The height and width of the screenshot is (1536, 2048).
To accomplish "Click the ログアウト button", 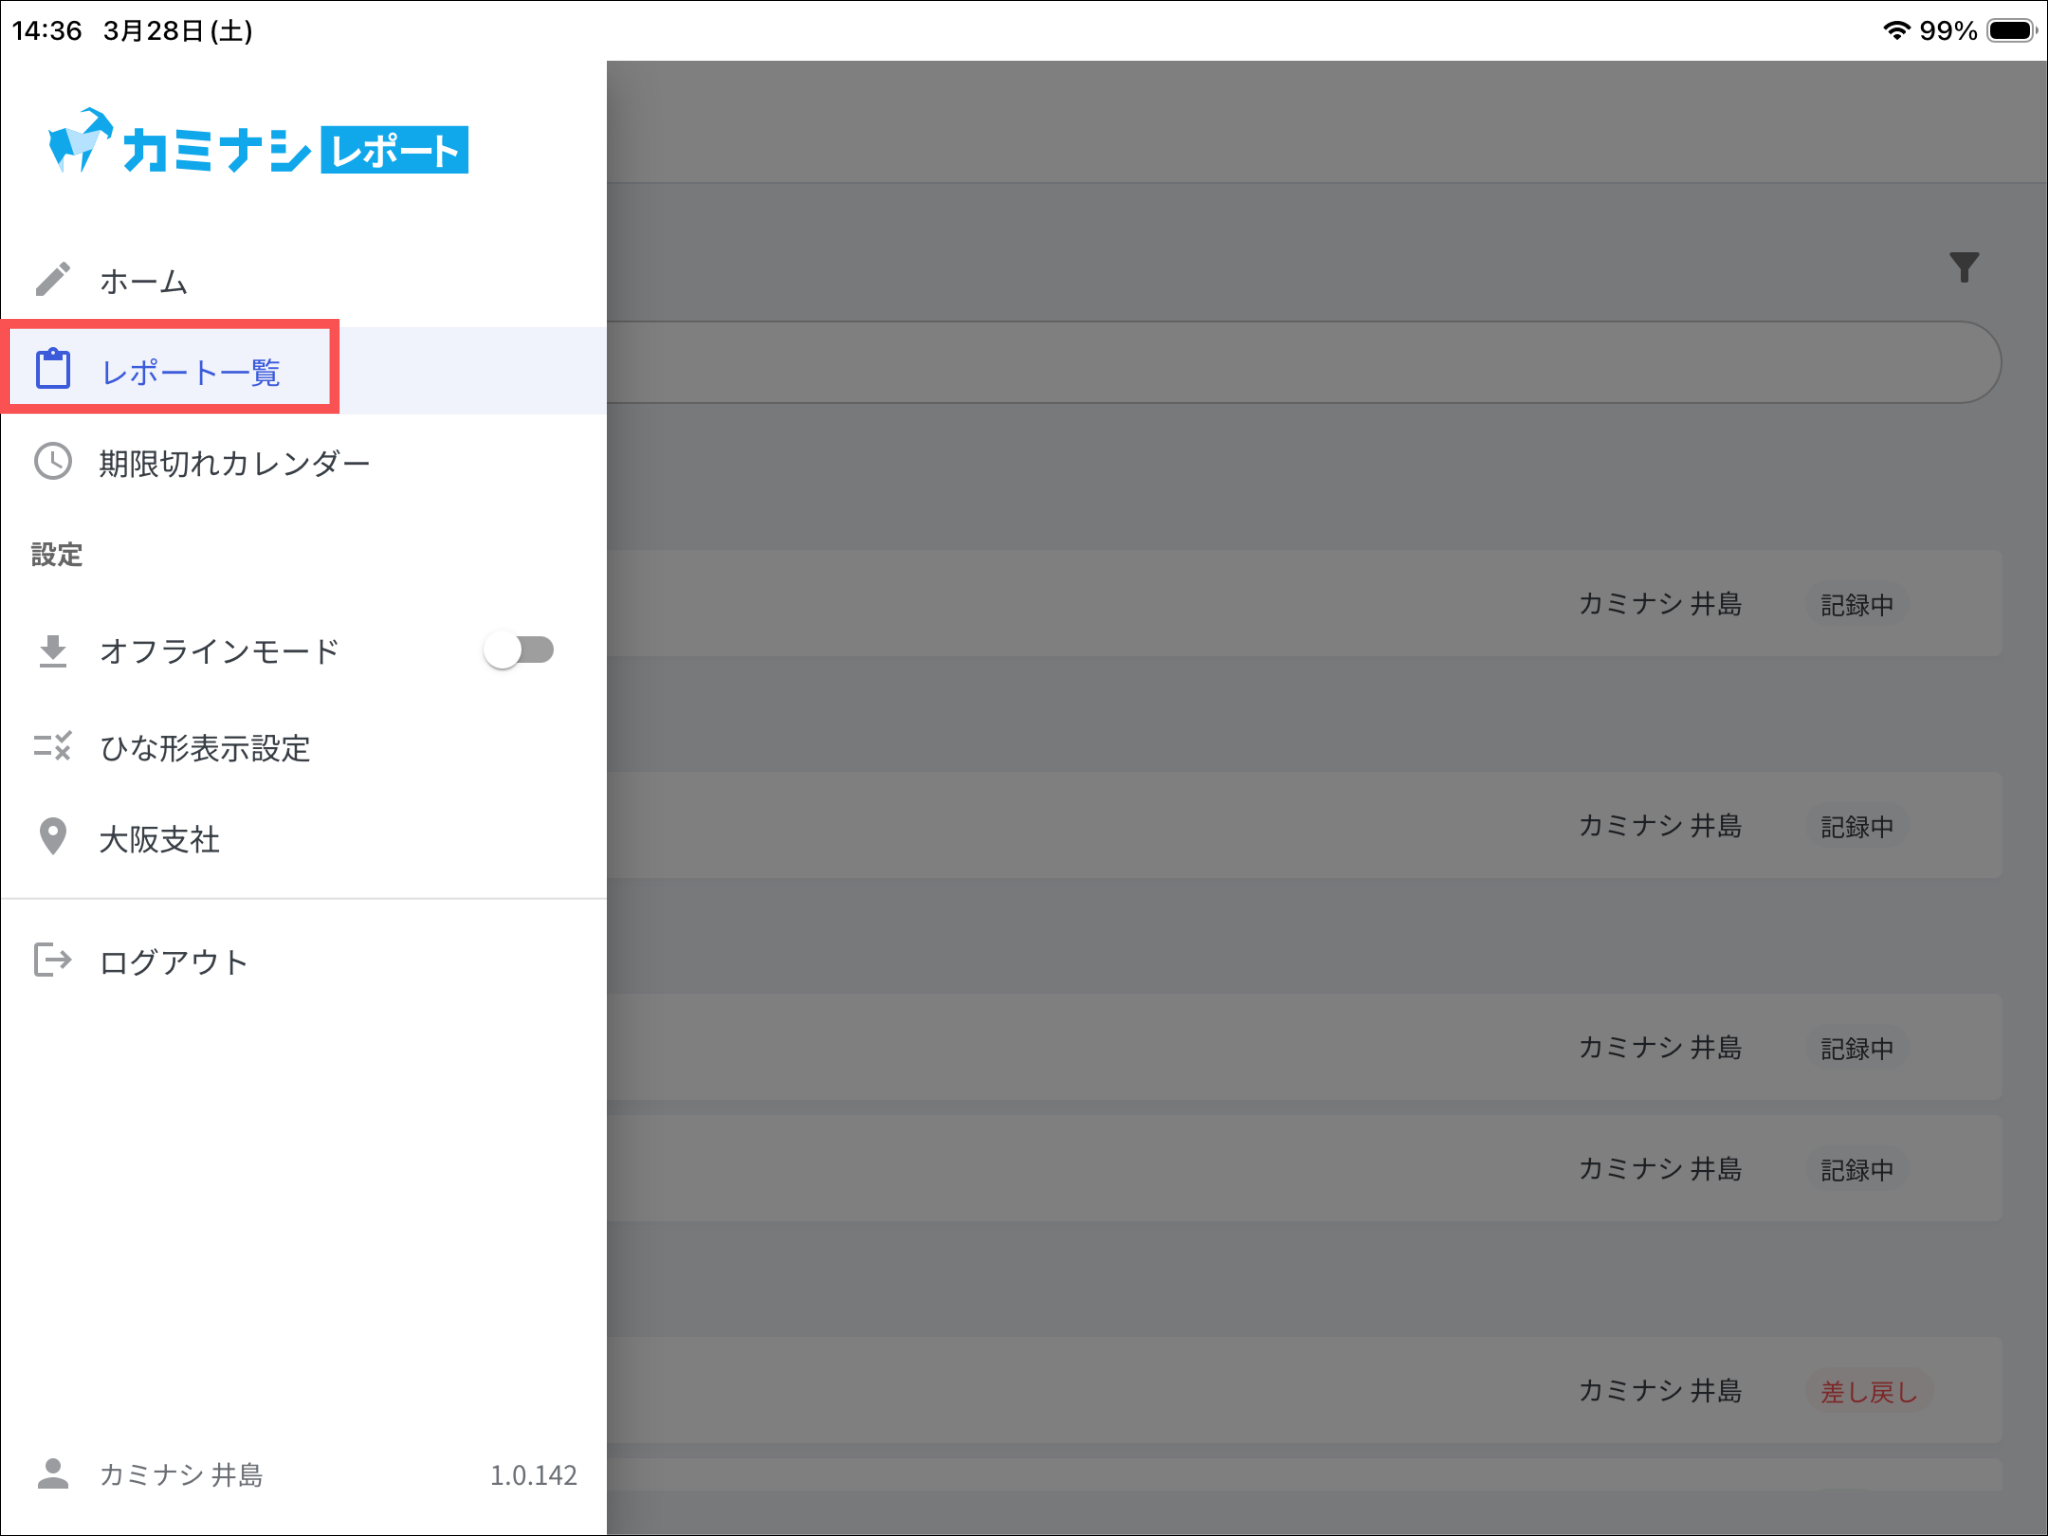I will [x=173, y=962].
